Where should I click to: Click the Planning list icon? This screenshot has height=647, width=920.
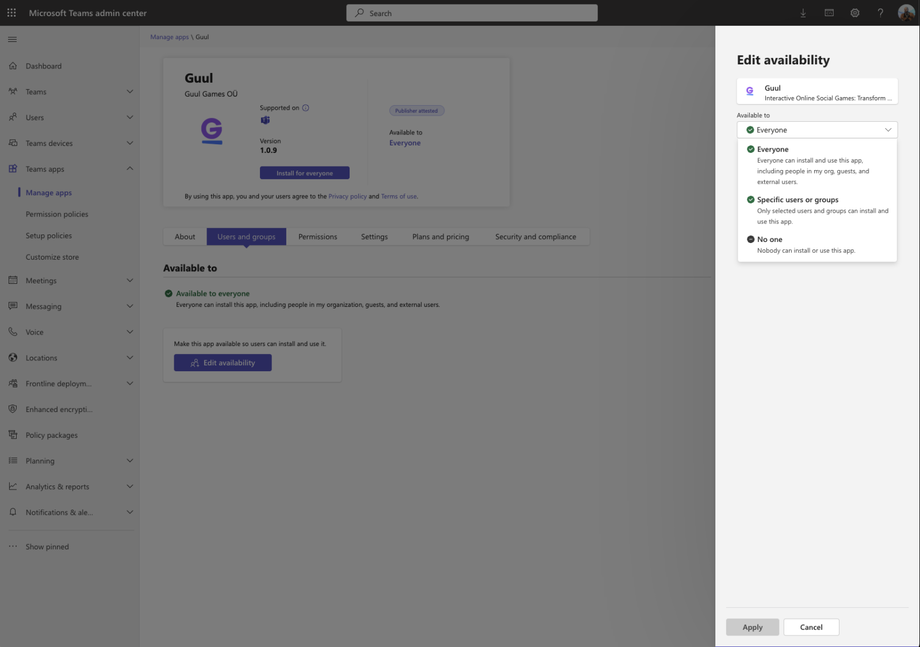[13, 460]
